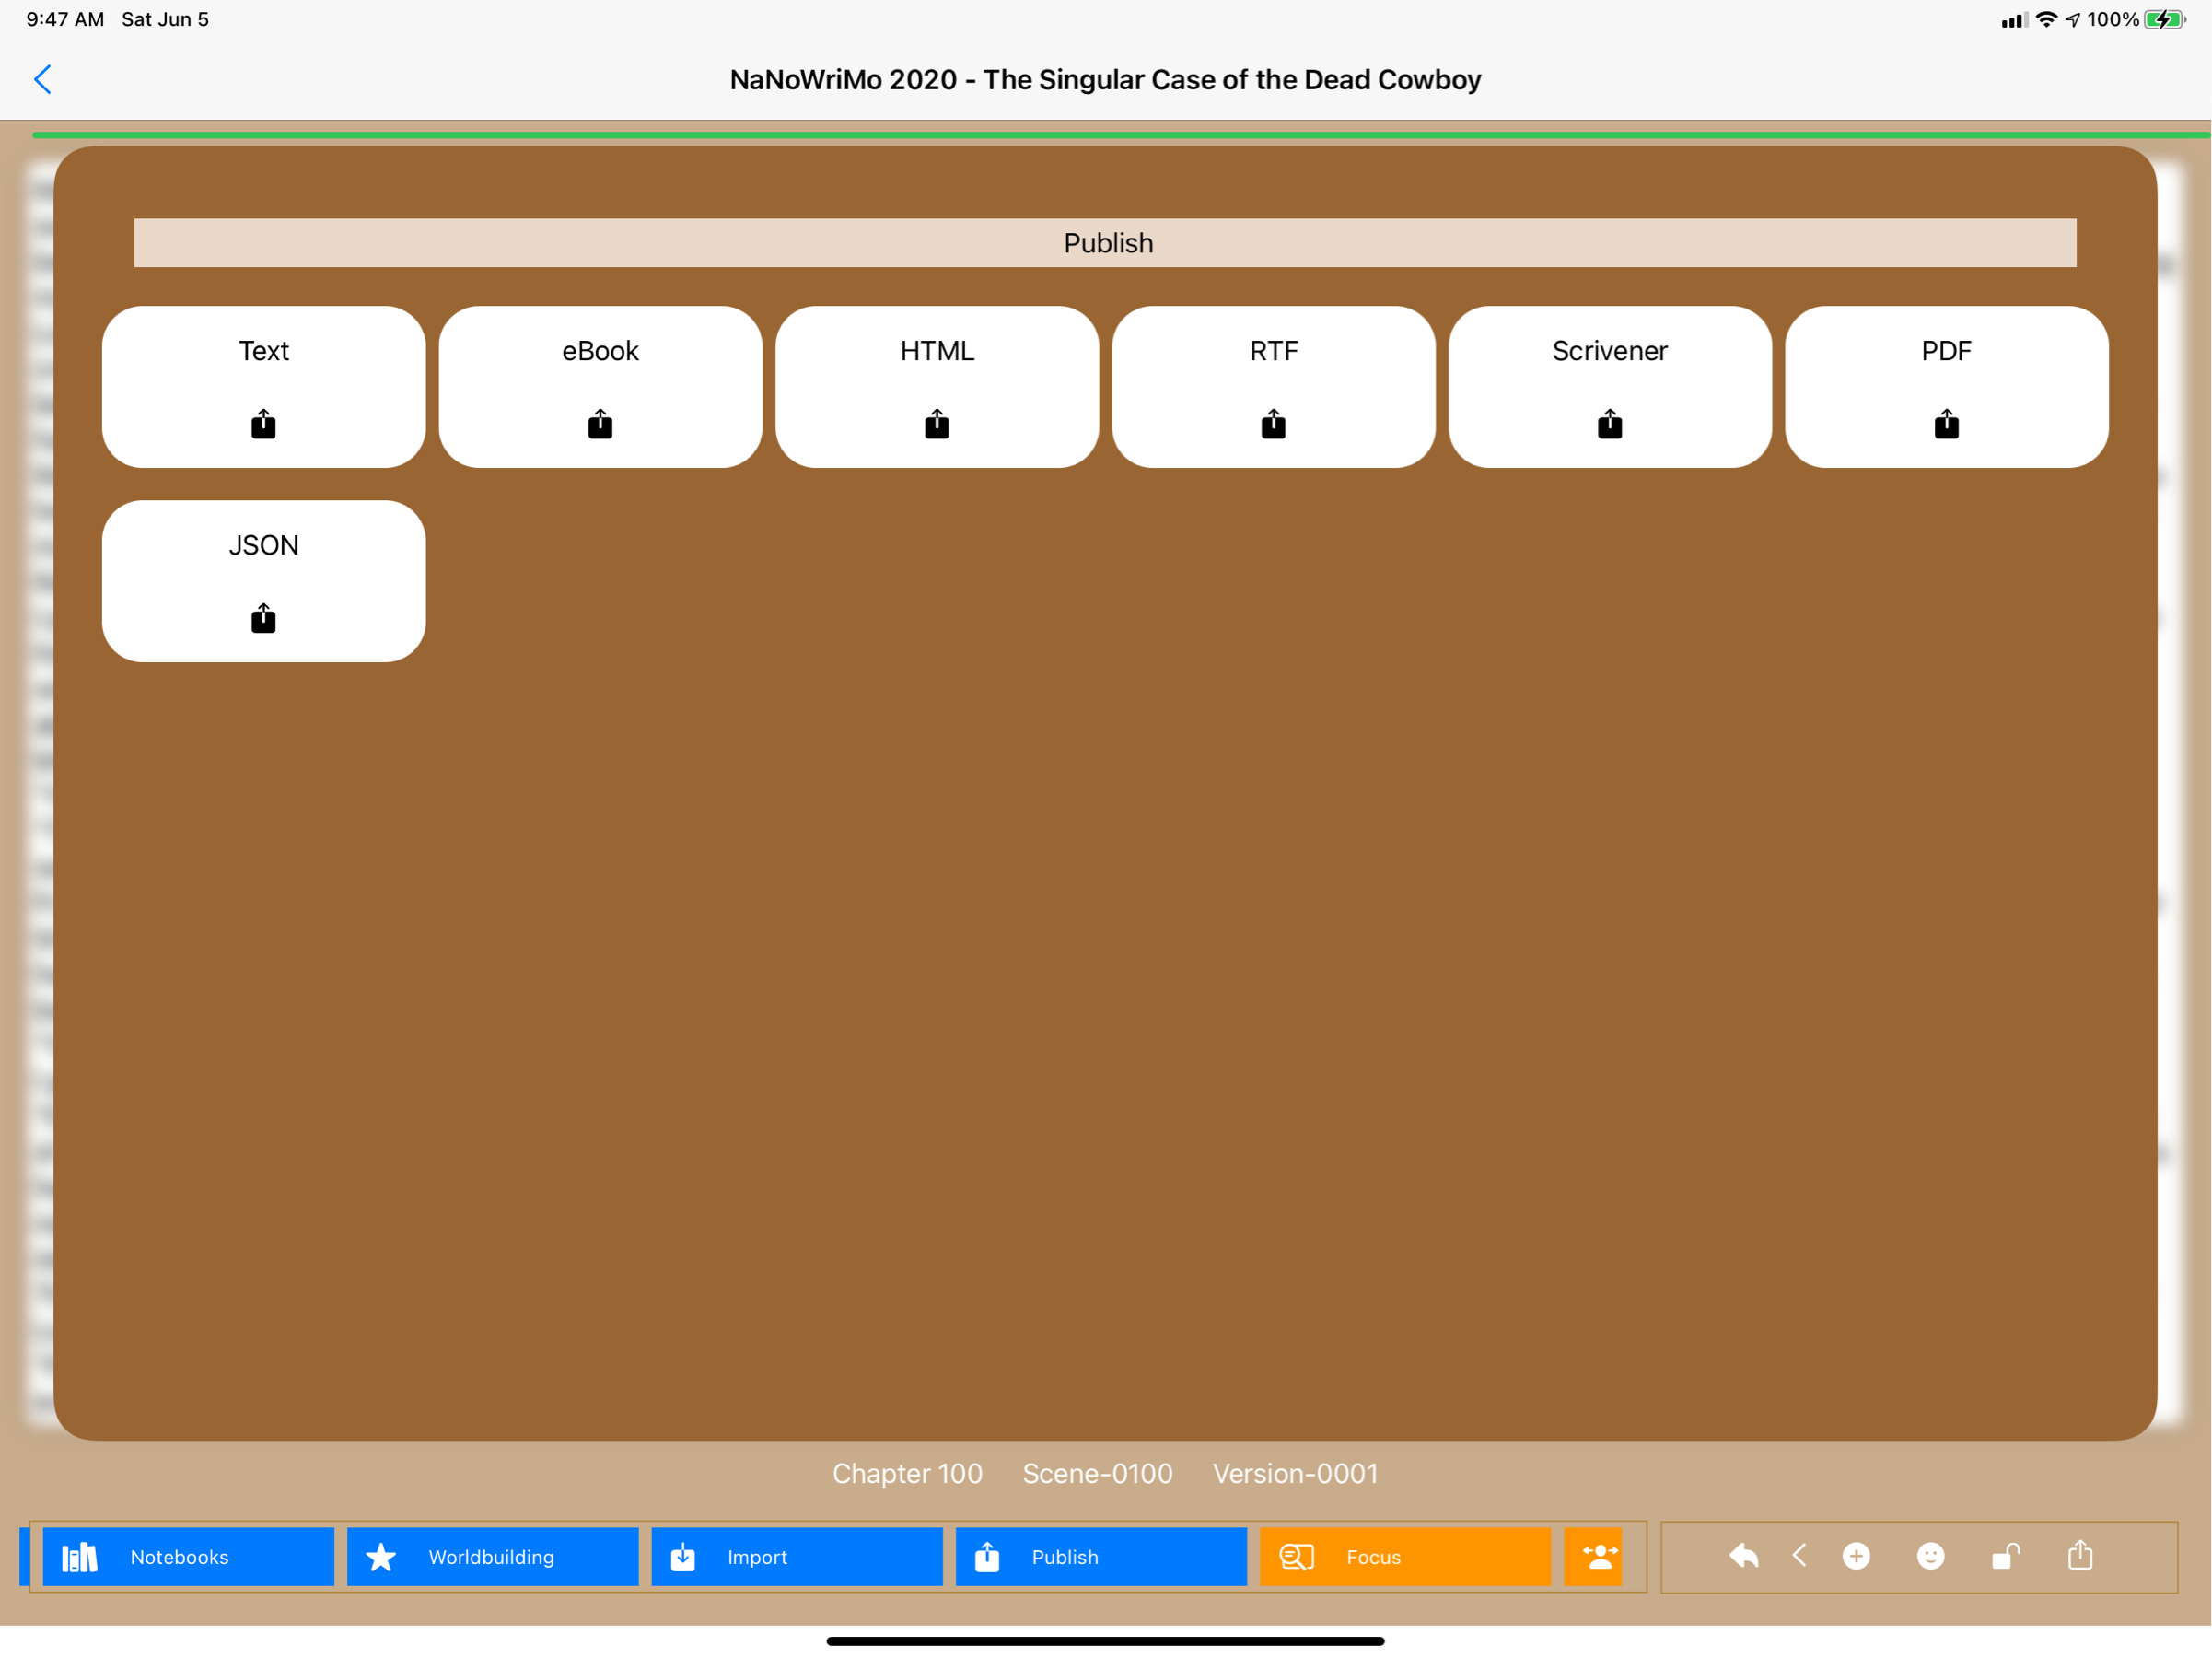The height and width of the screenshot is (1658, 2212).
Task: Tap the eBook export share icon
Action: tap(600, 424)
